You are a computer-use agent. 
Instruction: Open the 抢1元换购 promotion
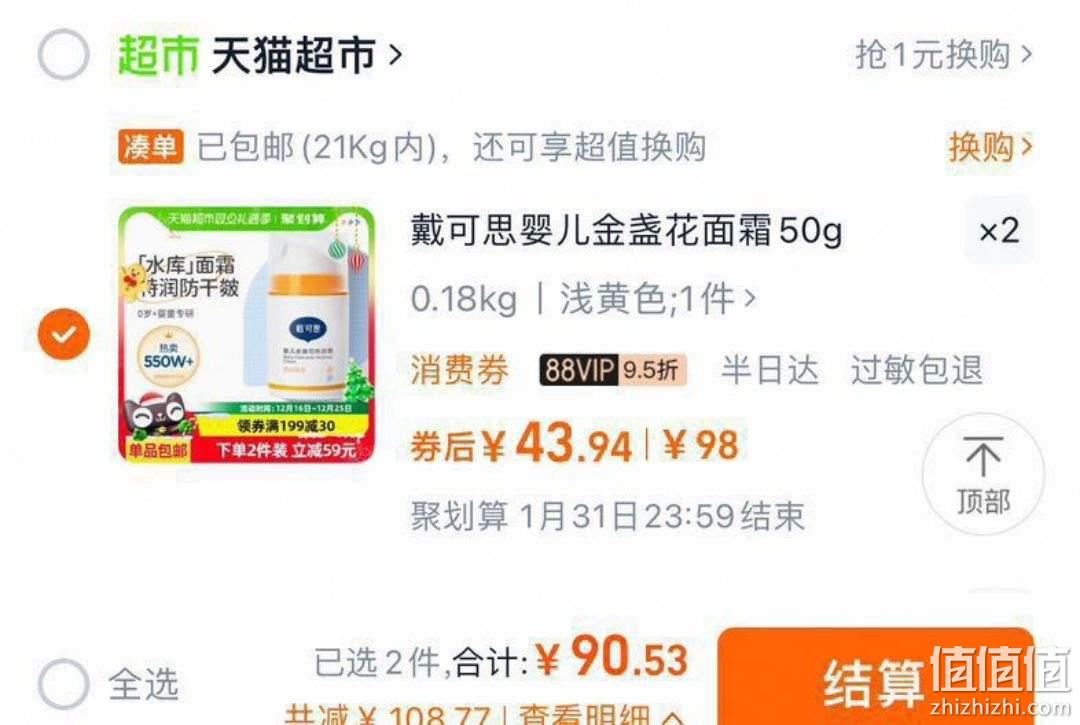click(944, 54)
